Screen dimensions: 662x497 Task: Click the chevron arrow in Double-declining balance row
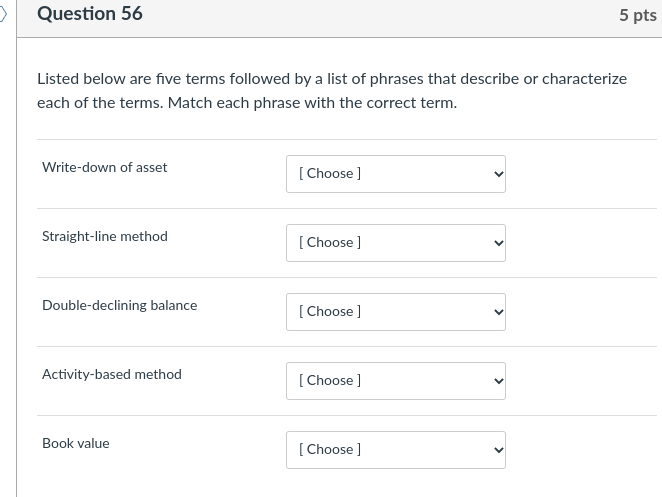pyautogui.click(x=498, y=312)
